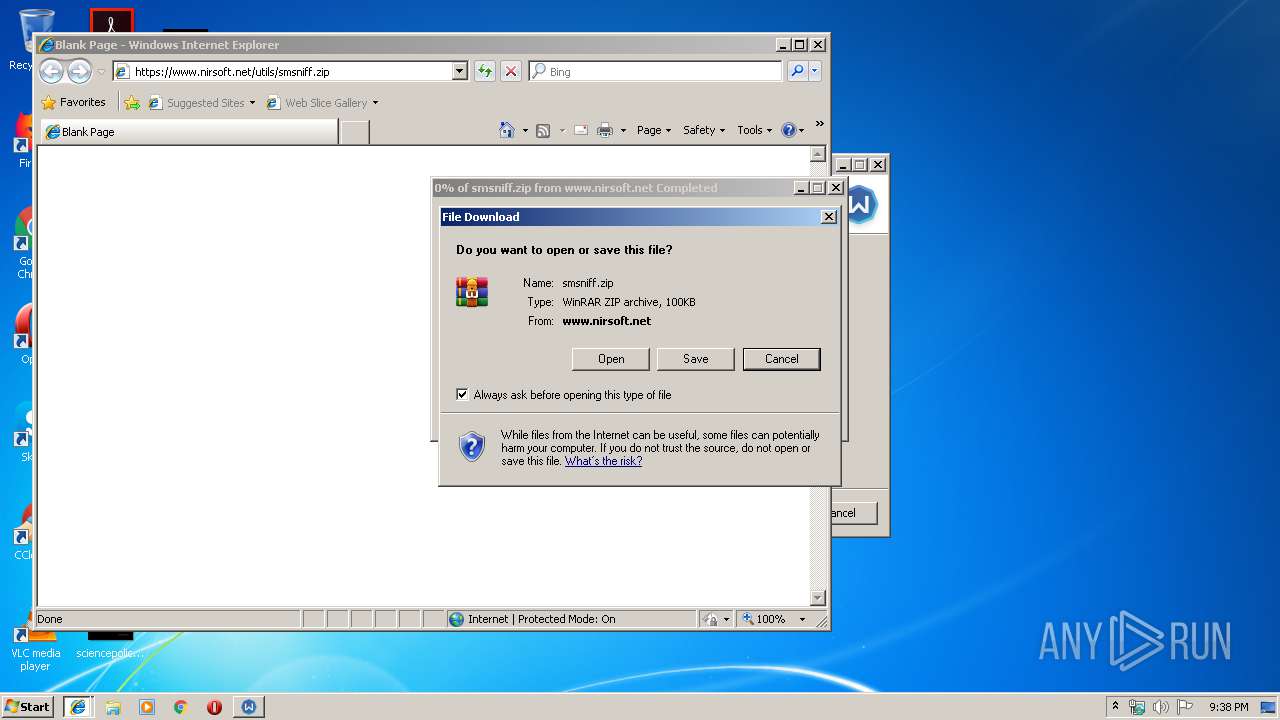Image resolution: width=1280 pixels, height=720 pixels.
Task: Cancel the File Download dialog
Action: [x=782, y=359]
